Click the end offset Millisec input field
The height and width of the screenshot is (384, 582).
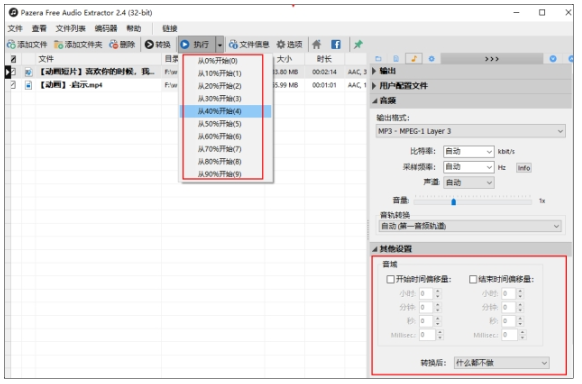(x=509, y=335)
